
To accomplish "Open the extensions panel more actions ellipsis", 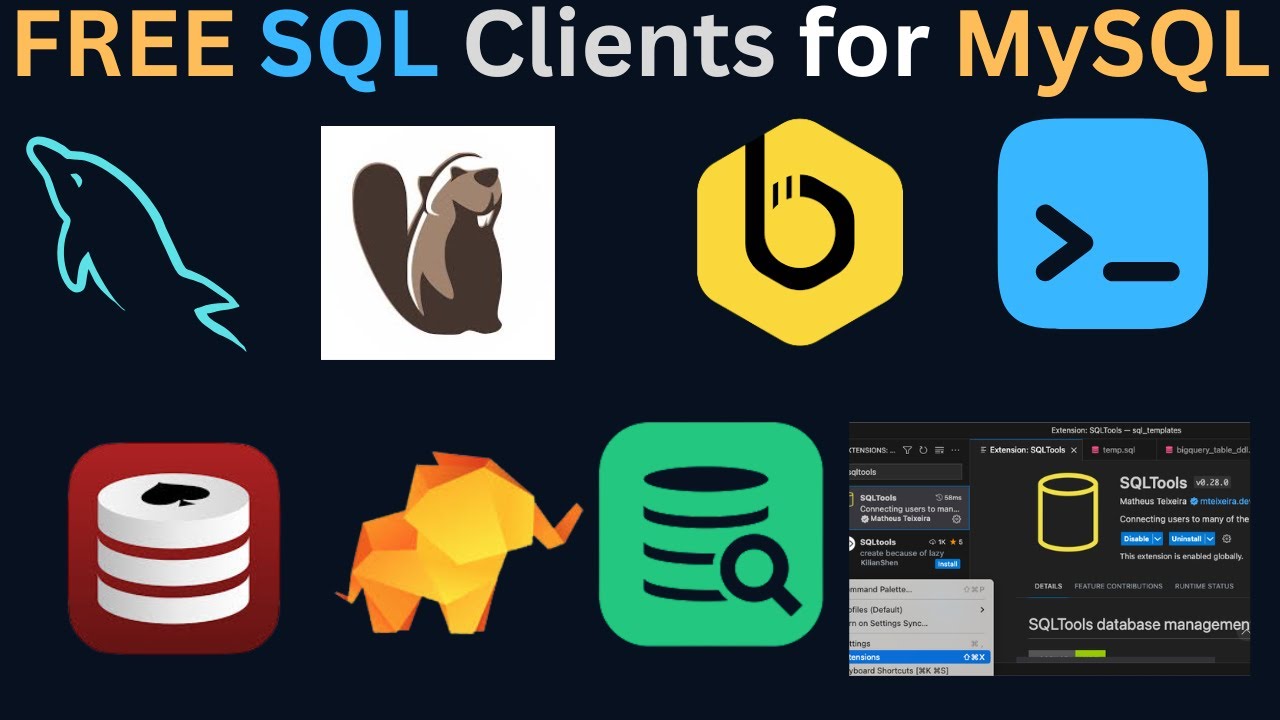I will pos(955,450).
